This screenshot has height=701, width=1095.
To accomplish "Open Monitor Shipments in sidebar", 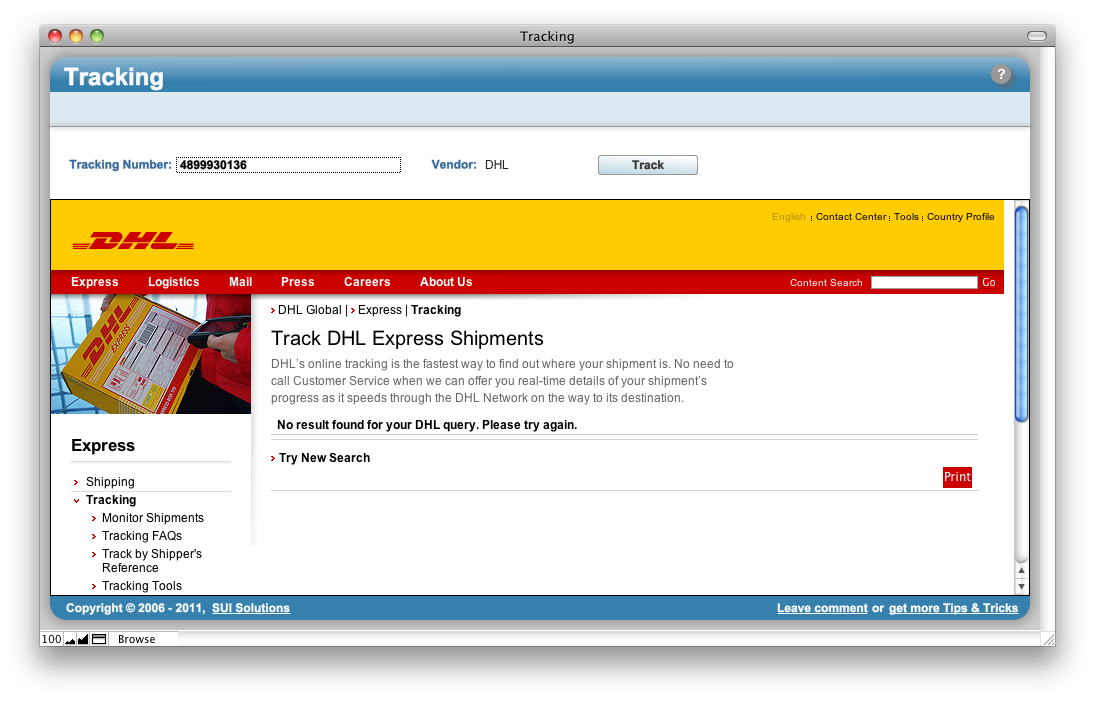I will (x=152, y=518).
